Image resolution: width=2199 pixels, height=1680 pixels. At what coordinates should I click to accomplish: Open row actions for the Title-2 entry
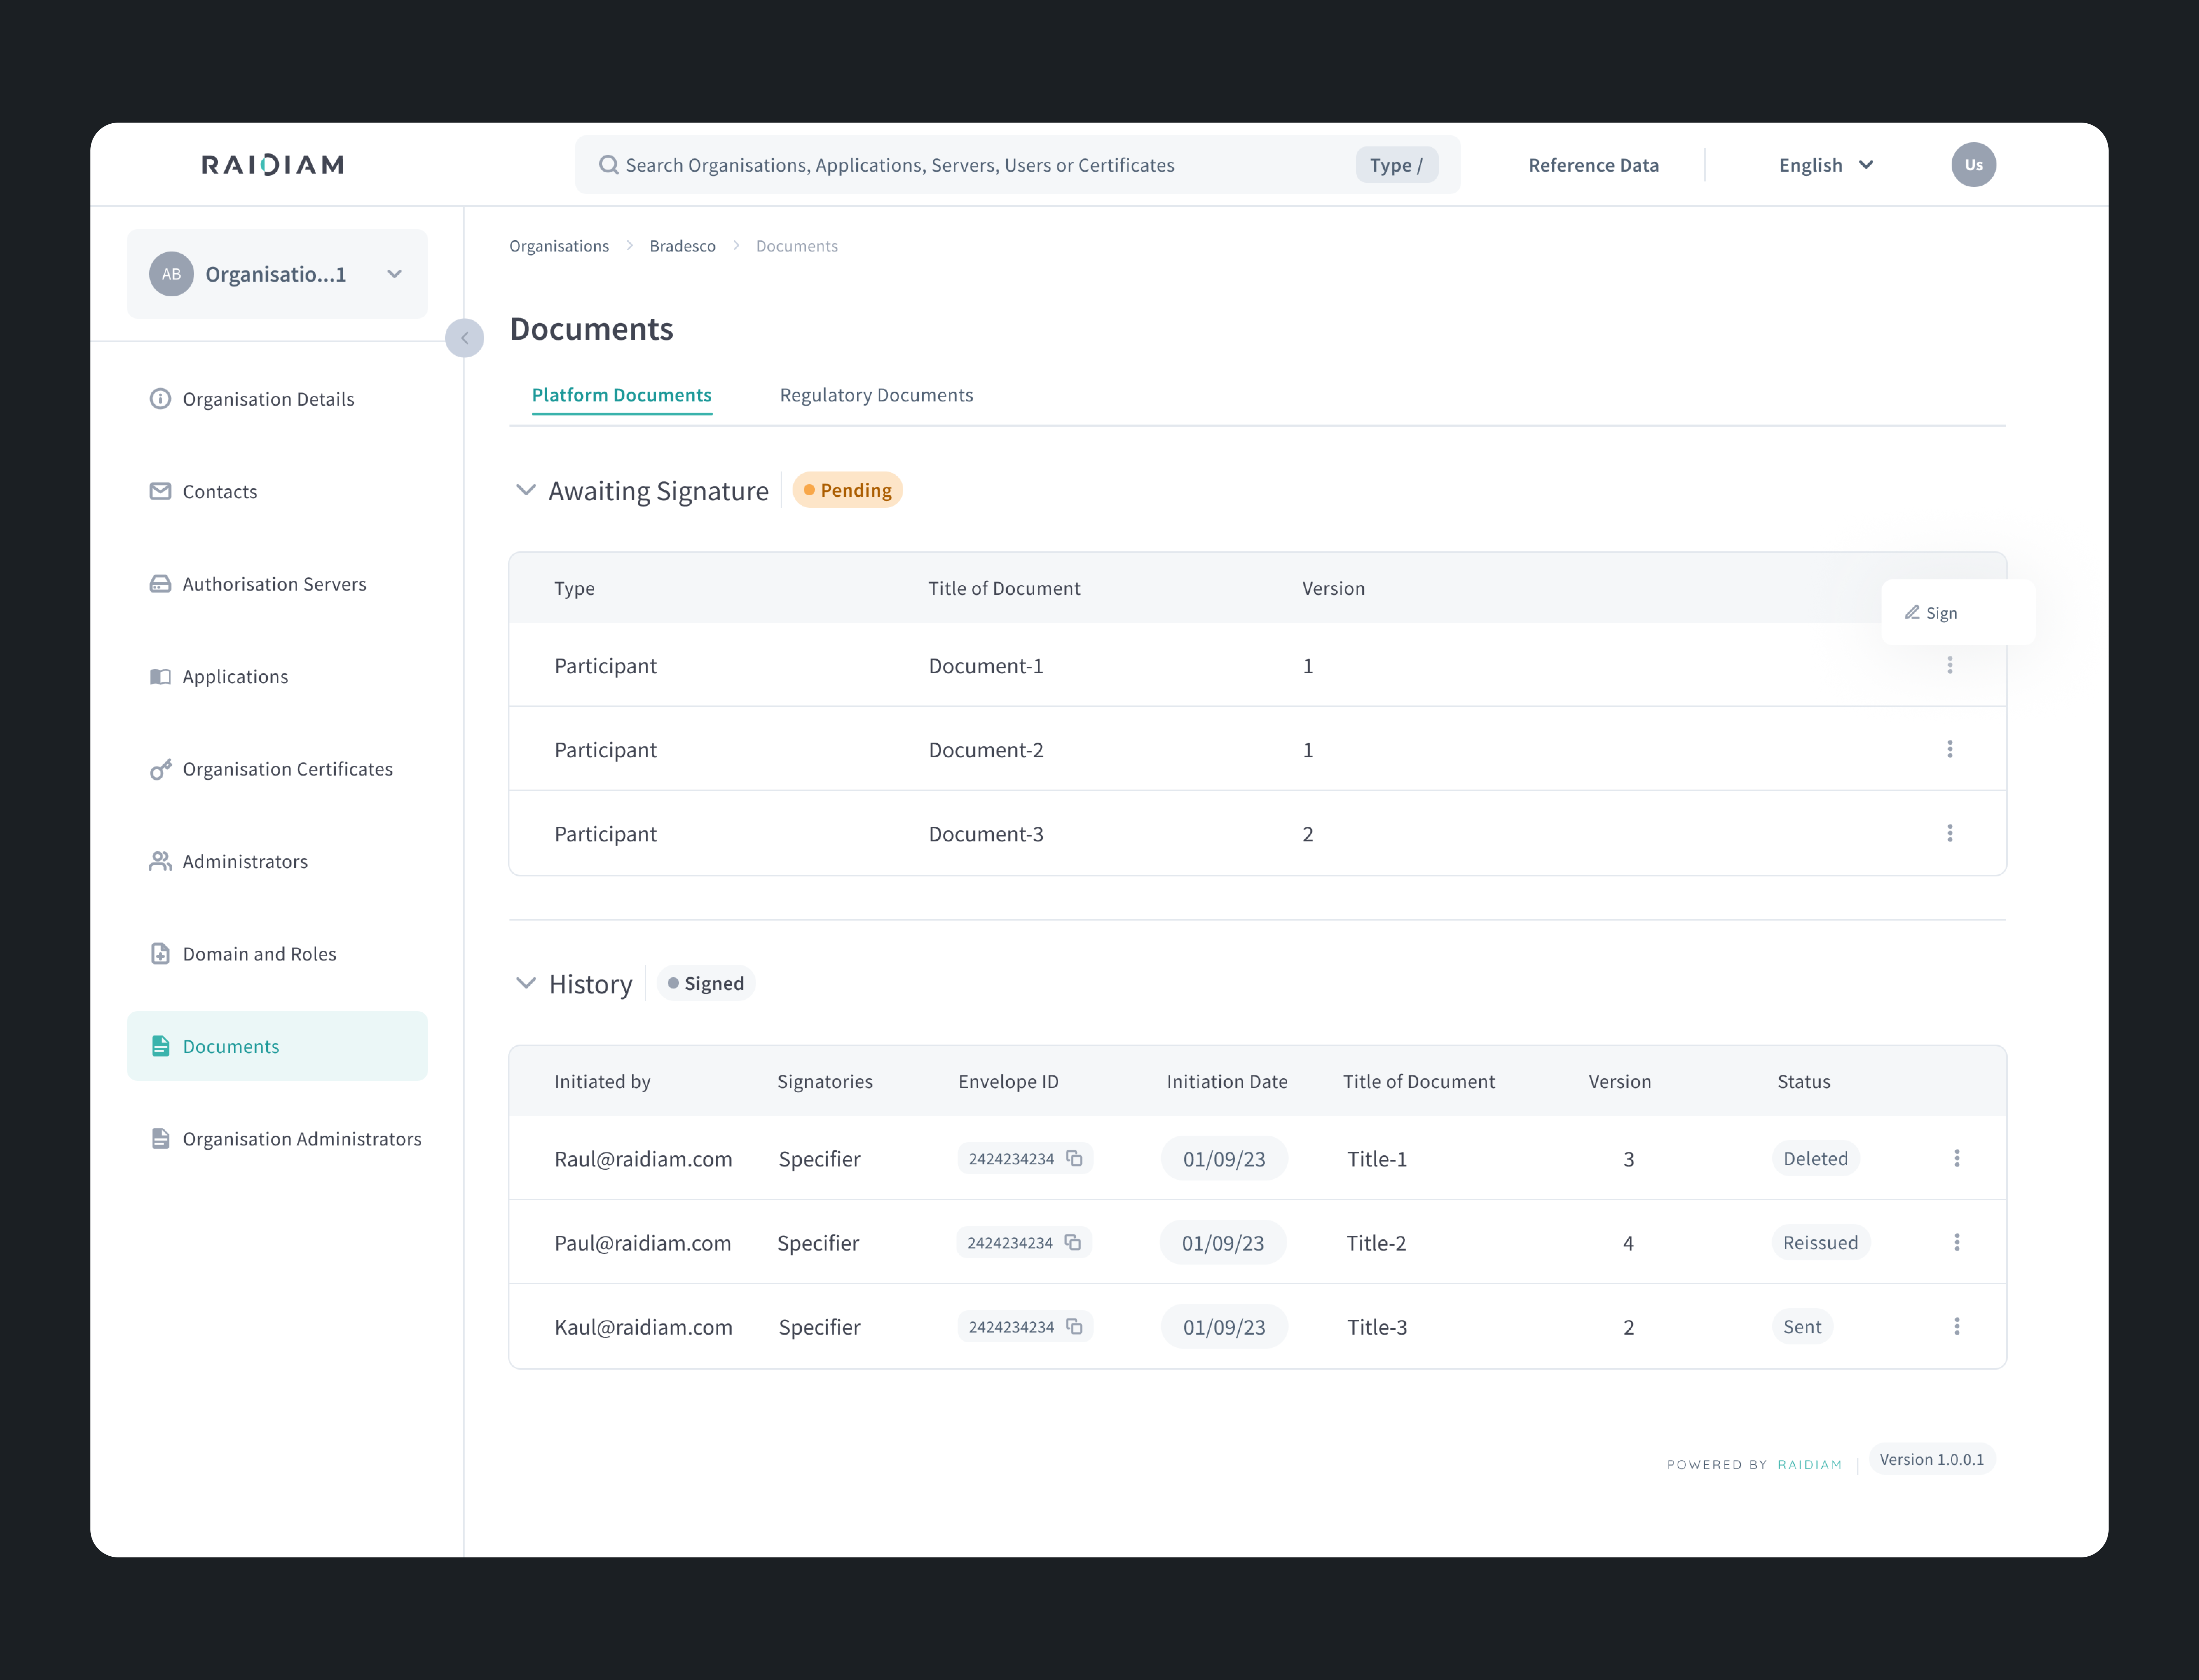click(x=1957, y=1242)
